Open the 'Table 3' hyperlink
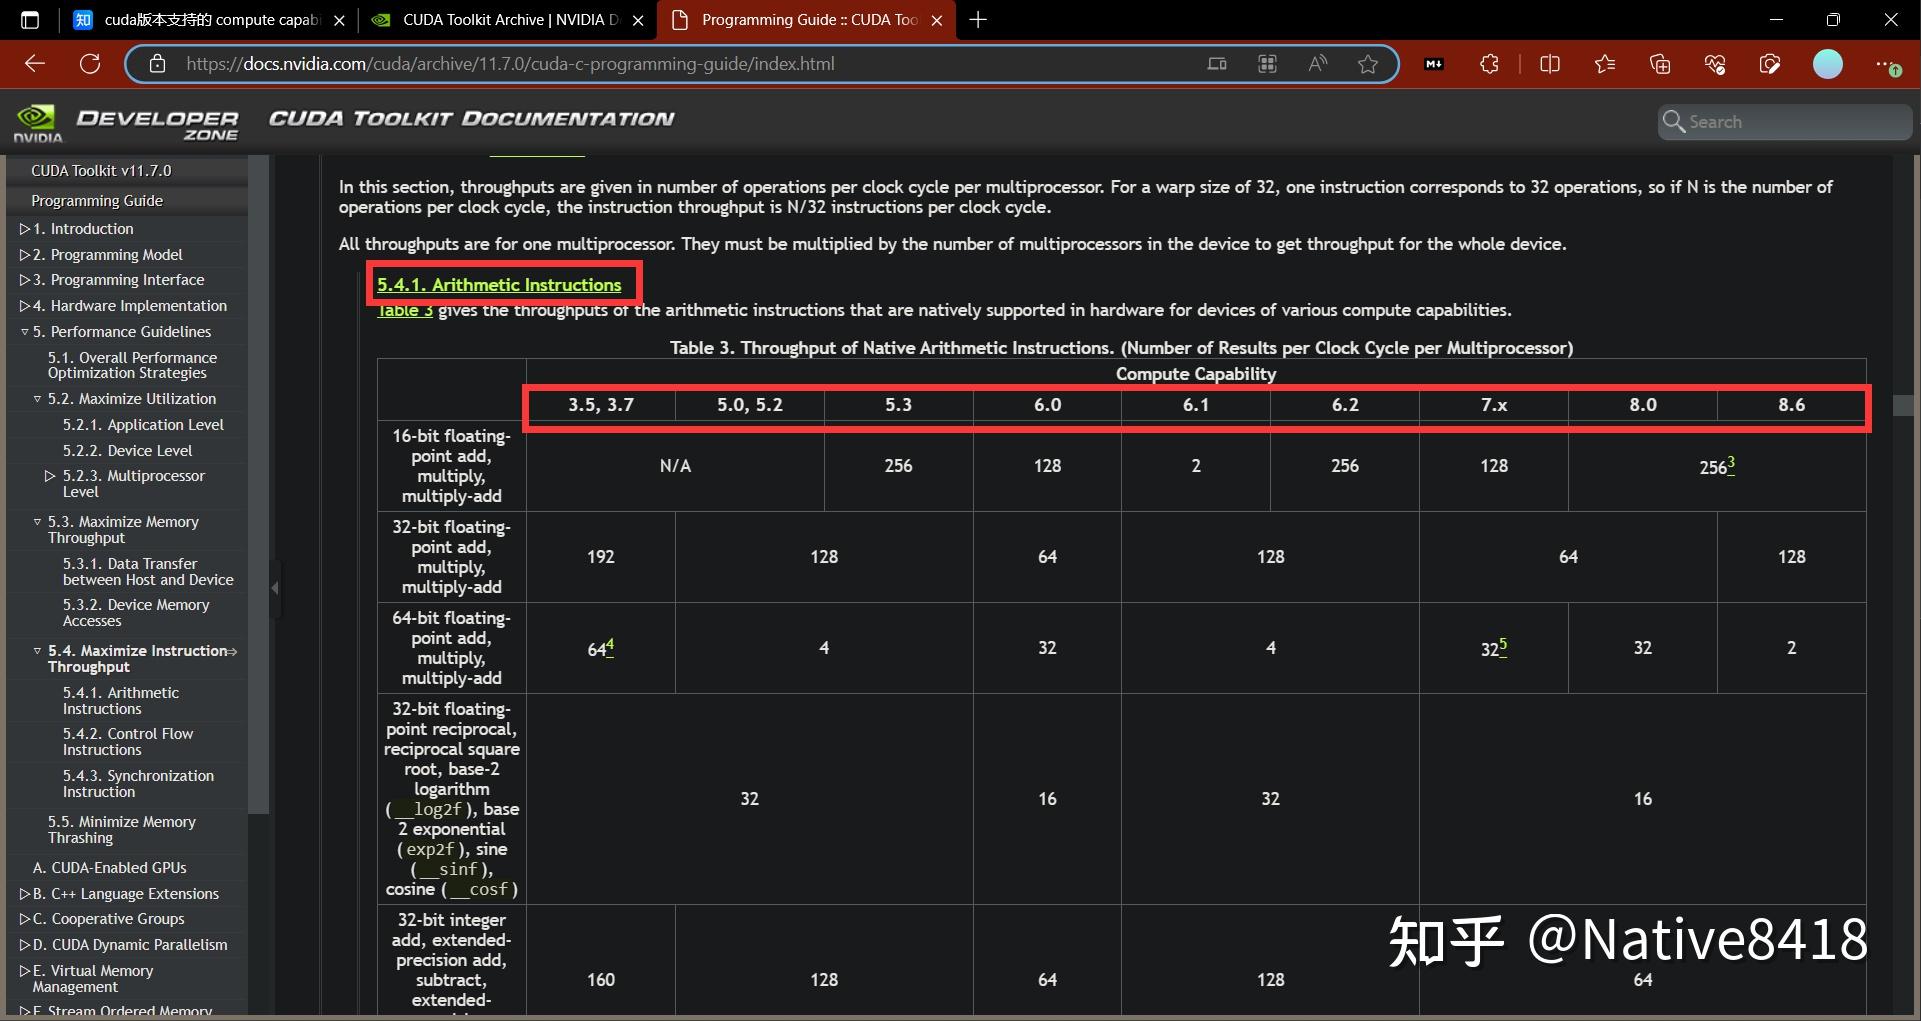 pos(403,310)
